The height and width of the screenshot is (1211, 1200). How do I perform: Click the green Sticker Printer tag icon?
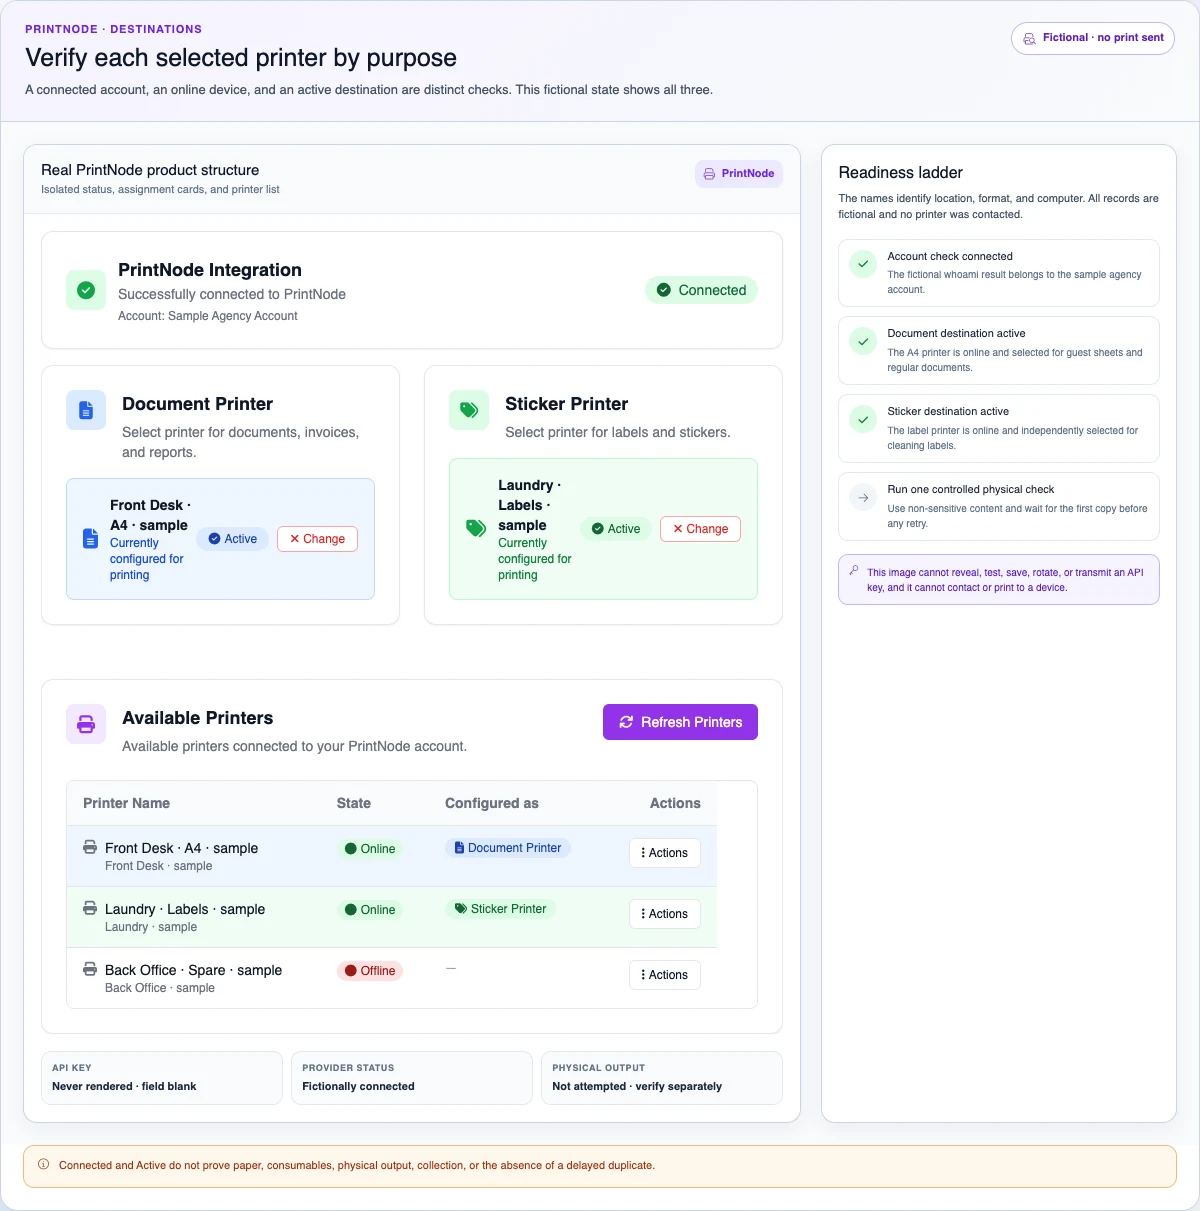(x=469, y=410)
